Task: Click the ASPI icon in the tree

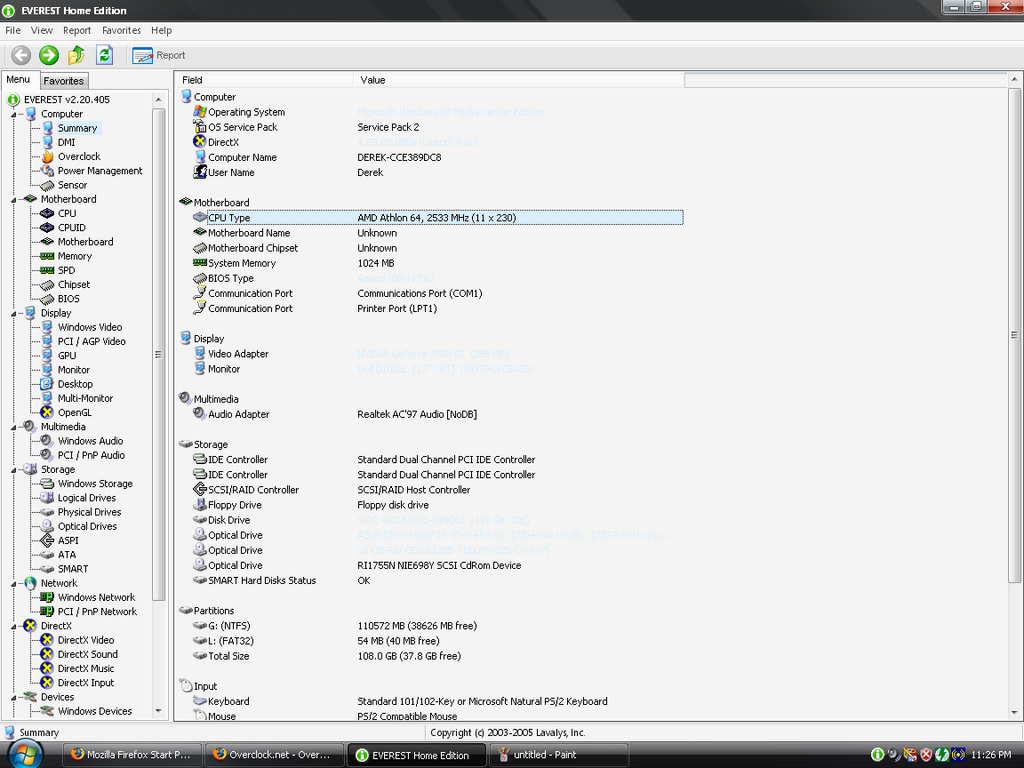Action: coord(47,541)
